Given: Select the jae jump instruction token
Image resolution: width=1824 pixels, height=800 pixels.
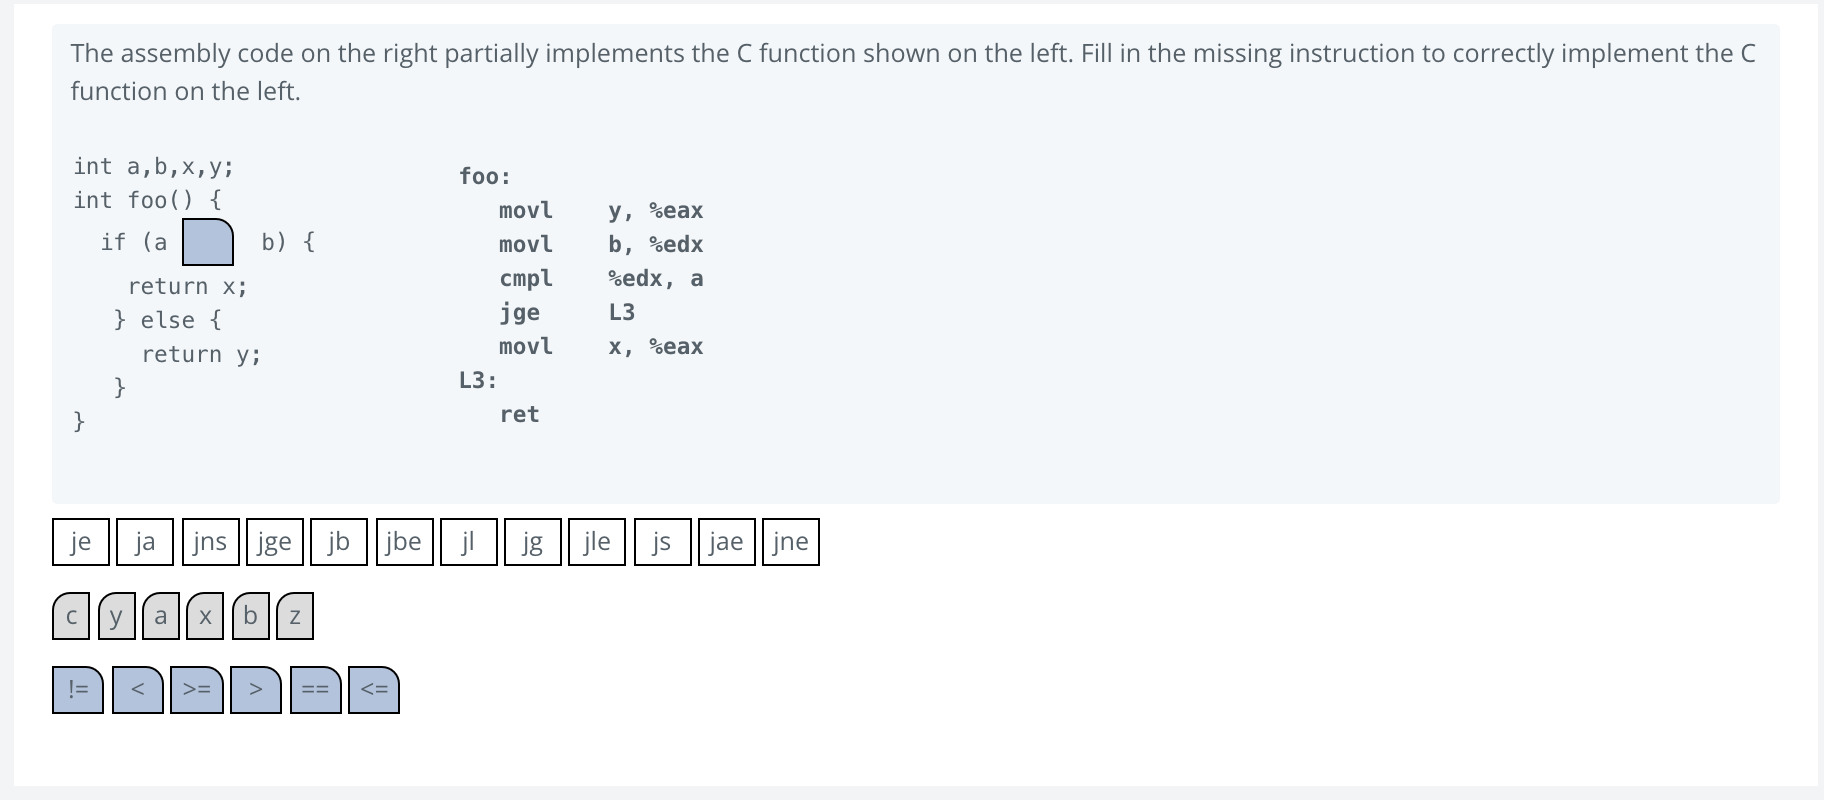Looking at the screenshot, I should 726,542.
